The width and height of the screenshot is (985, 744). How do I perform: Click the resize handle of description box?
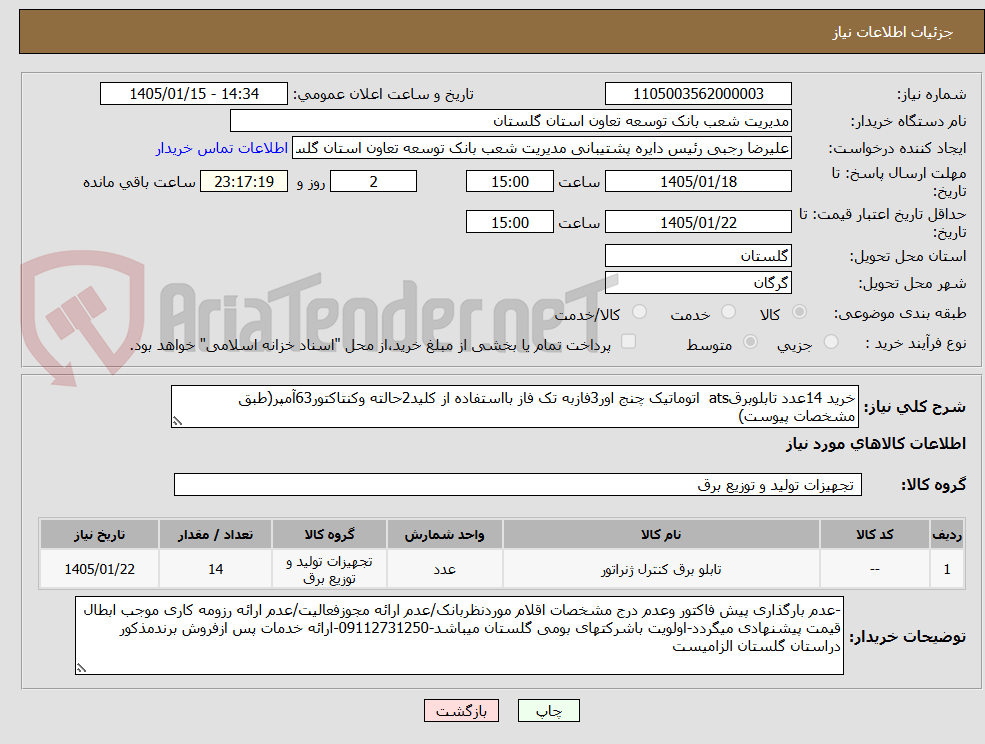click(x=177, y=422)
